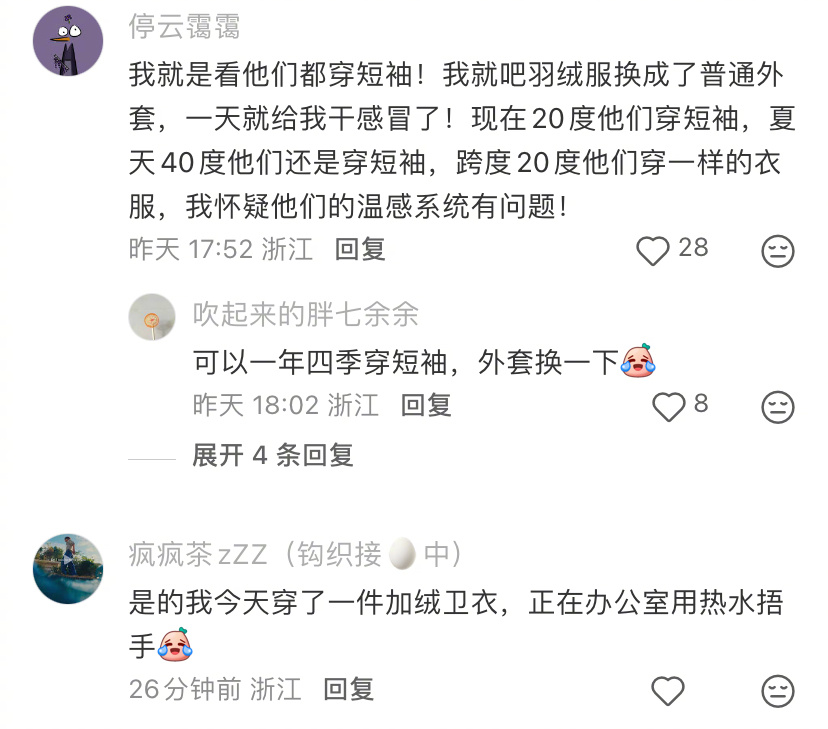Open 停云霭霭's purple bird avatar

[x=68, y=41]
